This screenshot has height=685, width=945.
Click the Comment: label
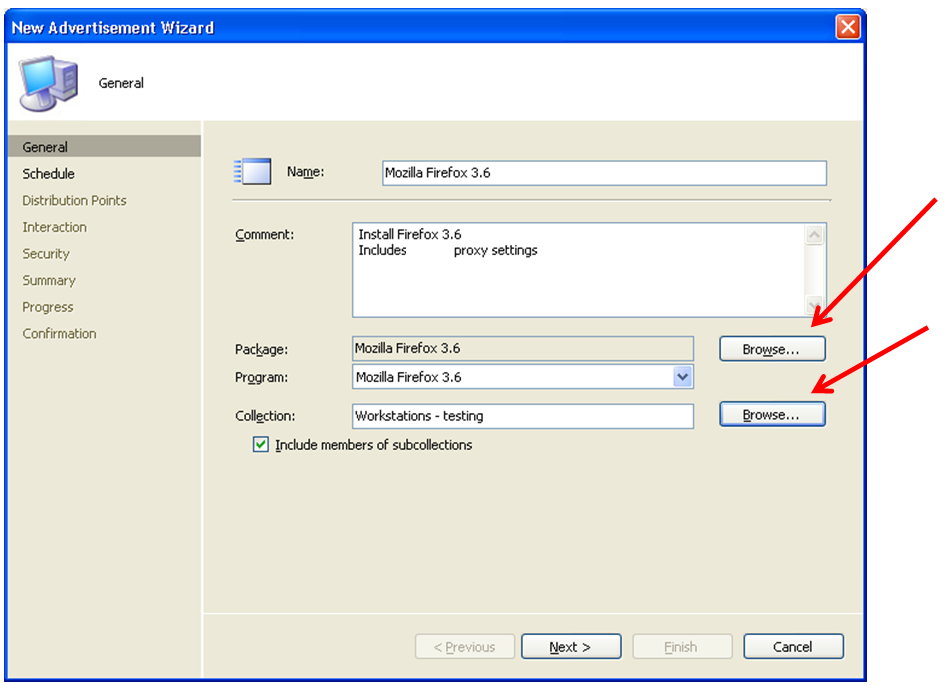(x=265, y=234)
